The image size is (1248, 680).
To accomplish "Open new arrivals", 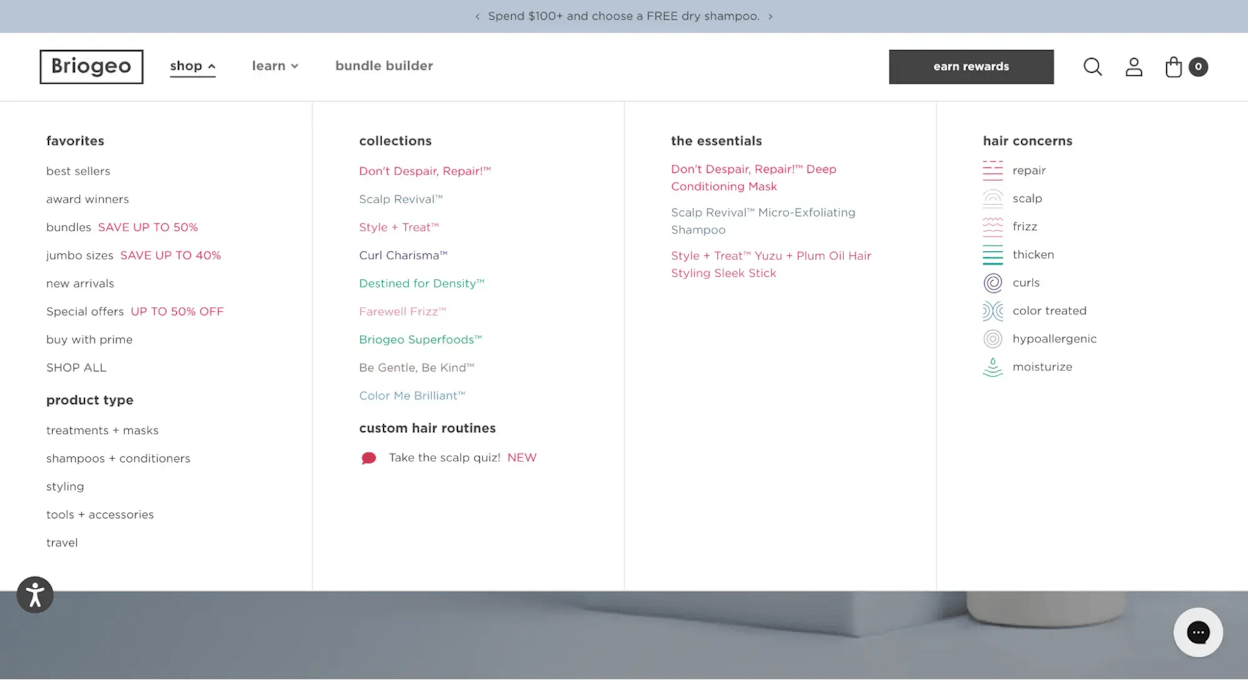I will click(80, 283).
